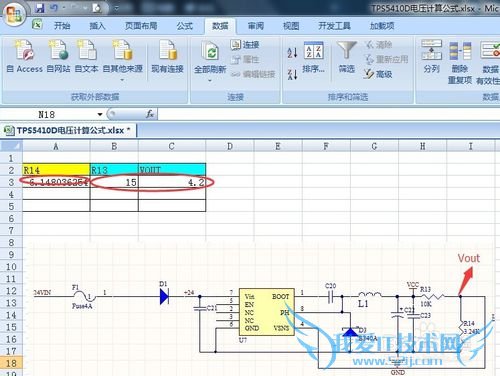Image resolution: width=500 pixels, height=376 pixels.
Task: Switch to 公式 Formulas tab
Action: click(185, 26)
